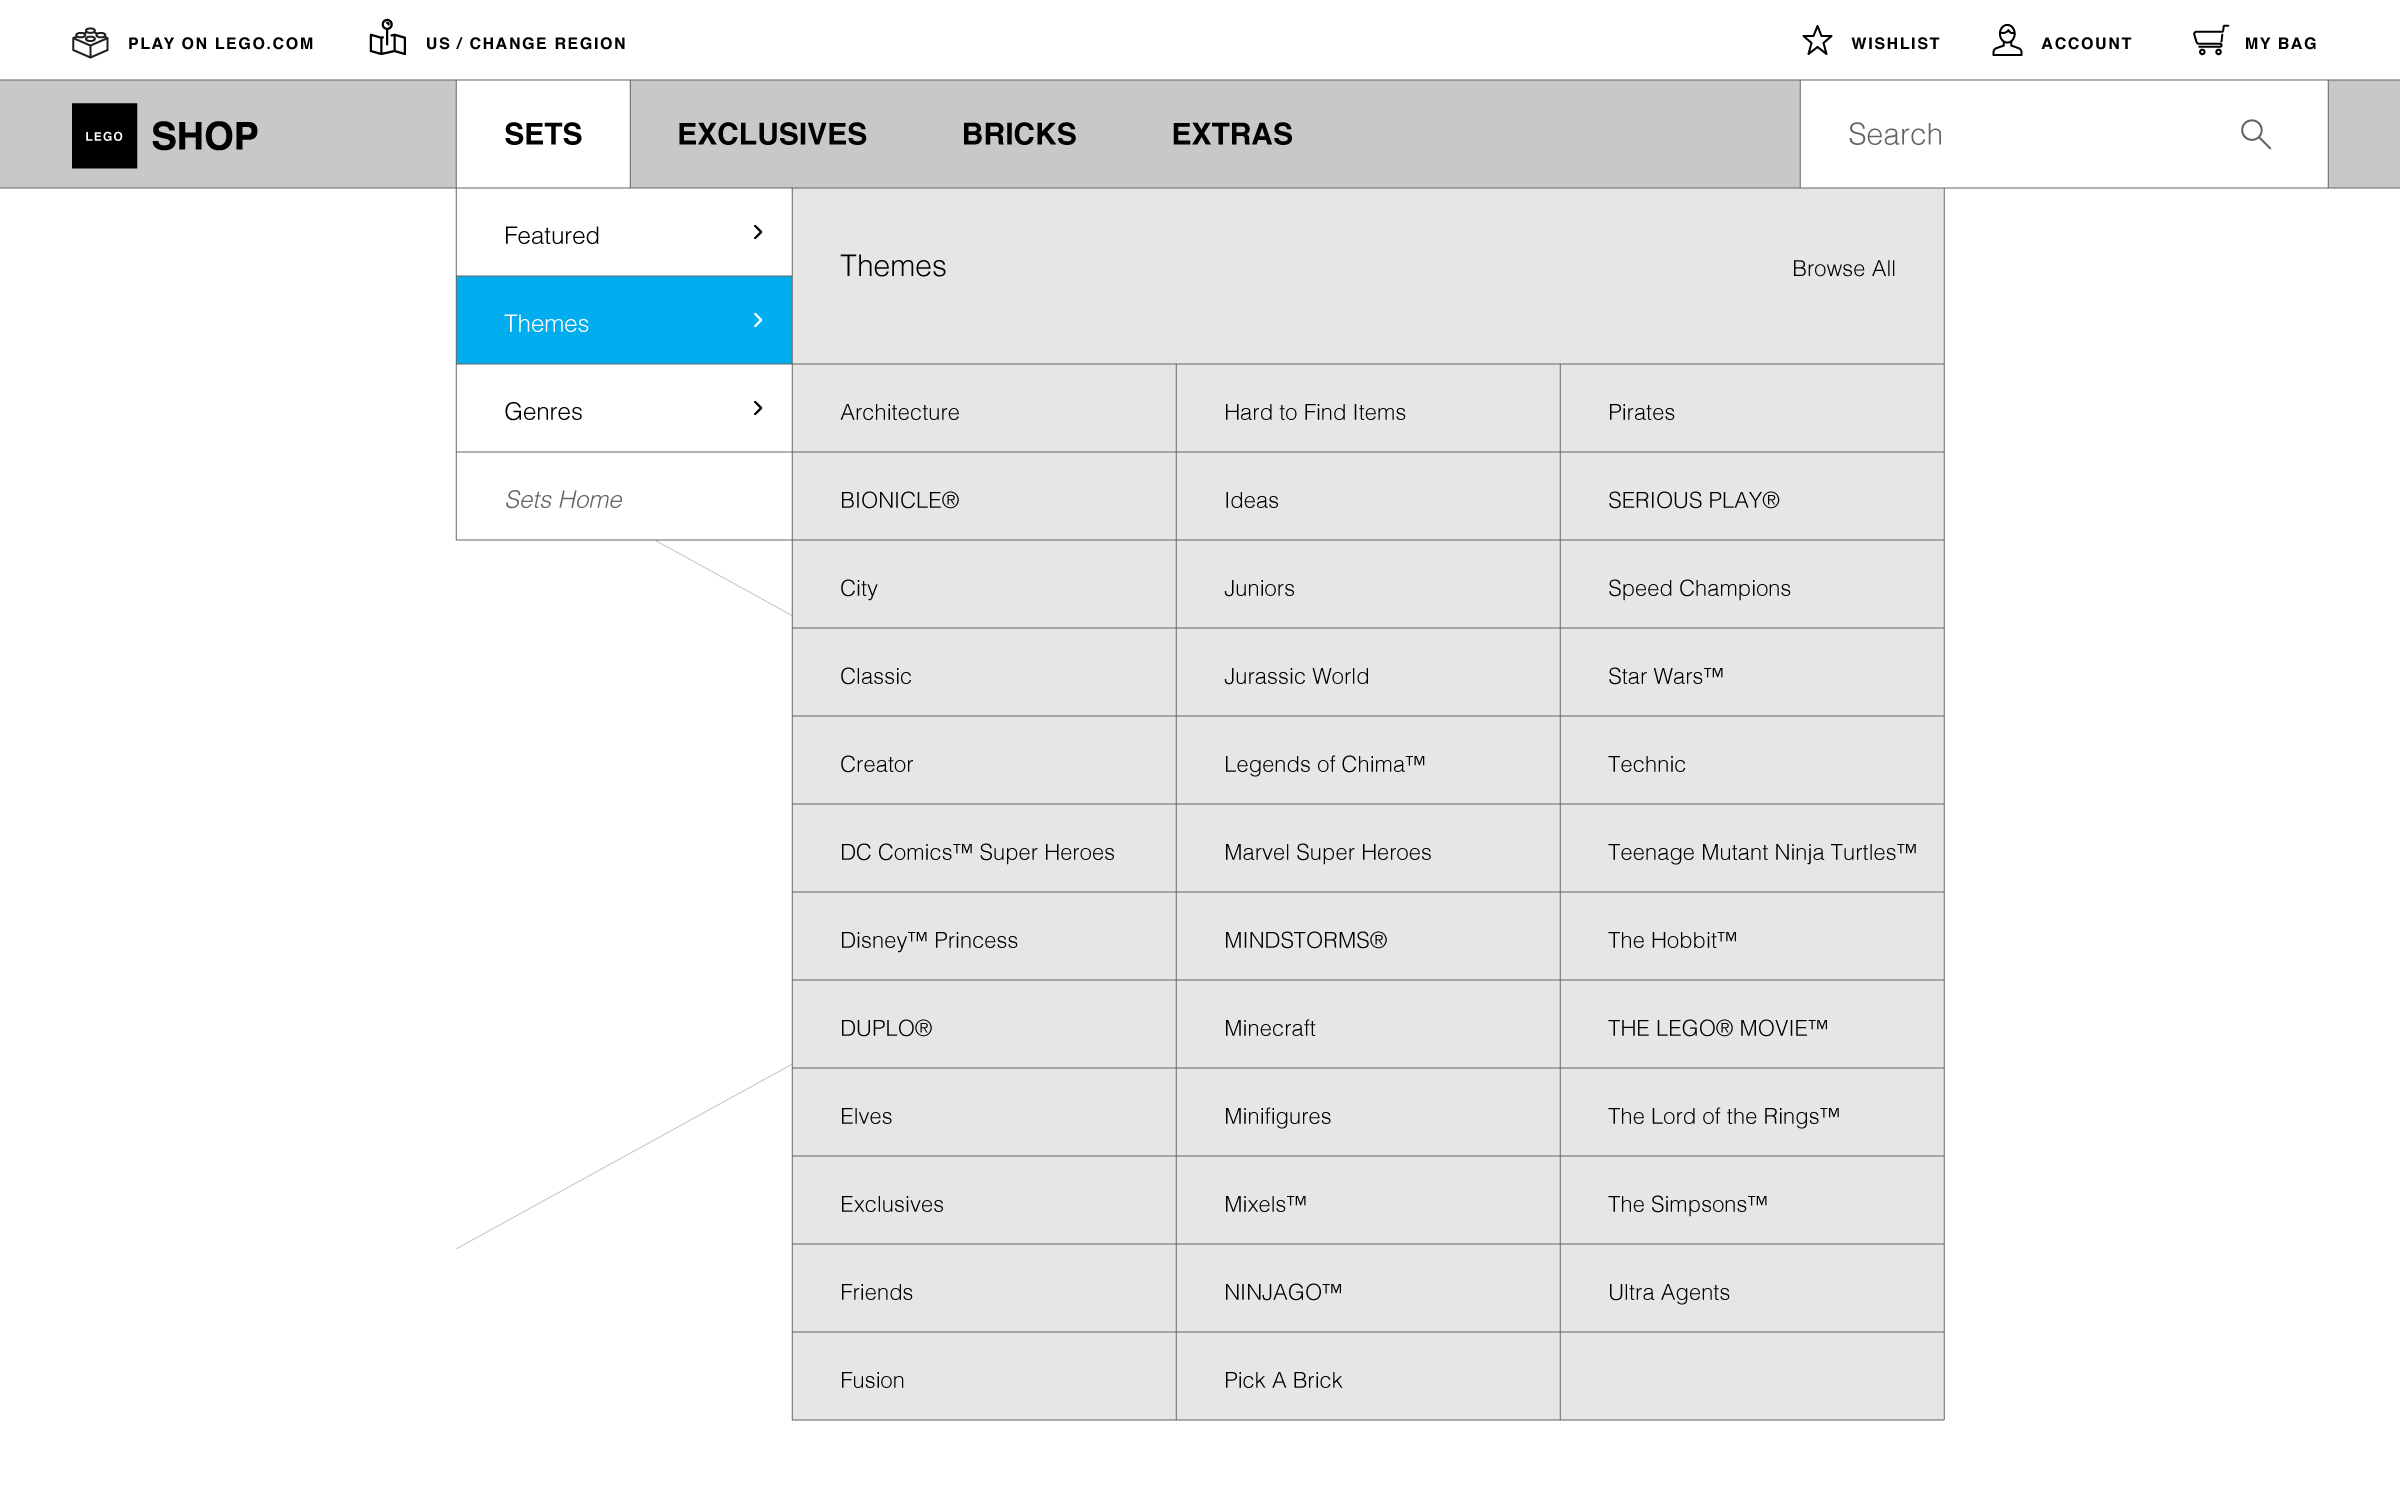Select Teenage Mutant Ninja Turtles theme
Screen dimensions: 2400x1500
coord(1761,852)
